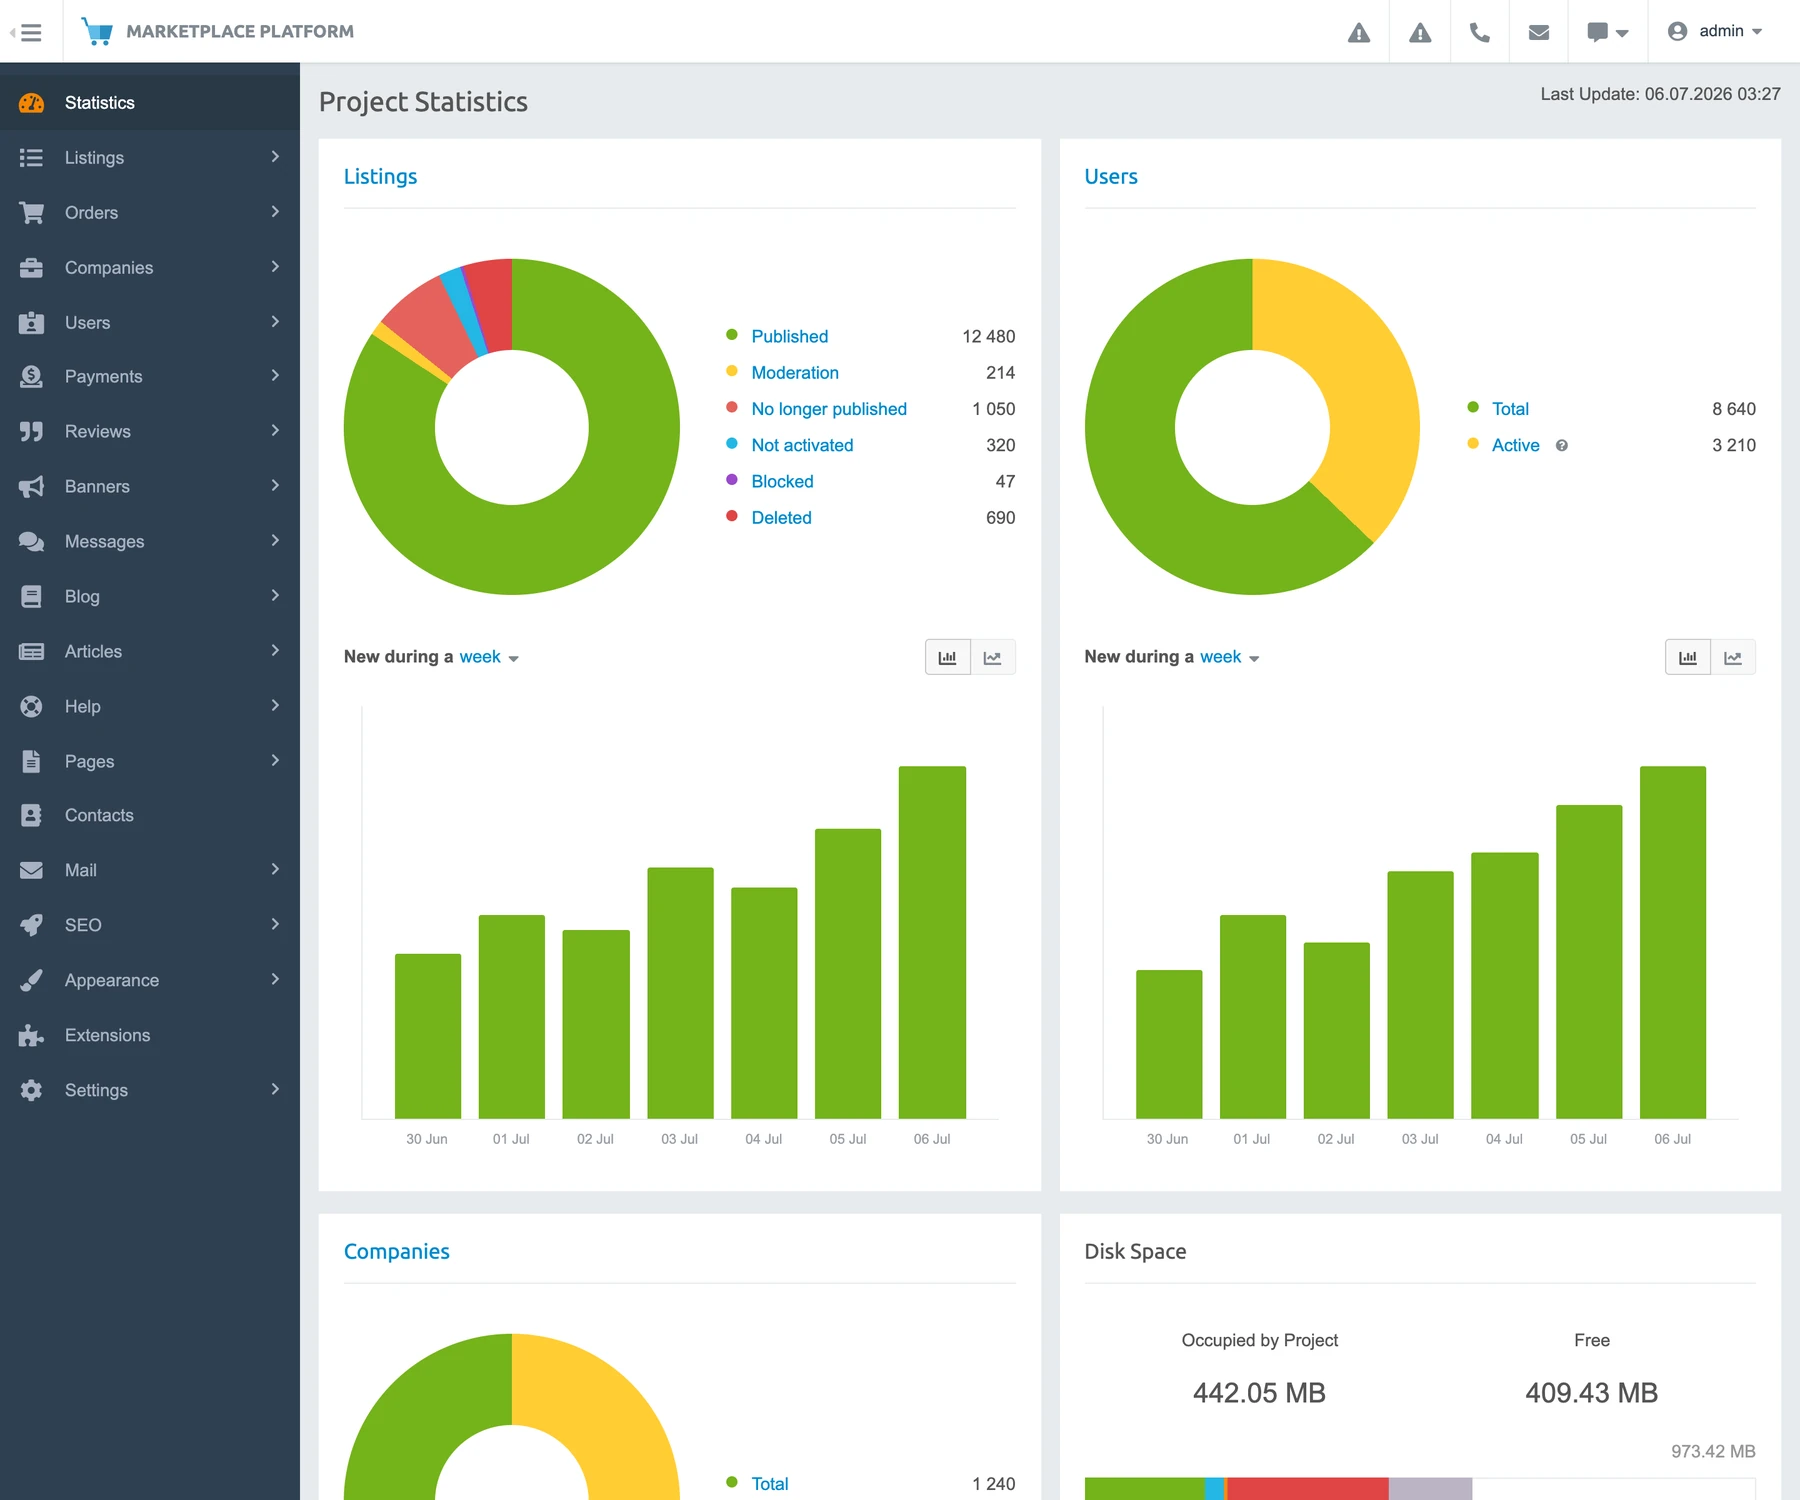Image resolution: width=1800 pixels, height=1500 pixels.
Task: Expand the Appearance menu chevron
Action: 275,980
